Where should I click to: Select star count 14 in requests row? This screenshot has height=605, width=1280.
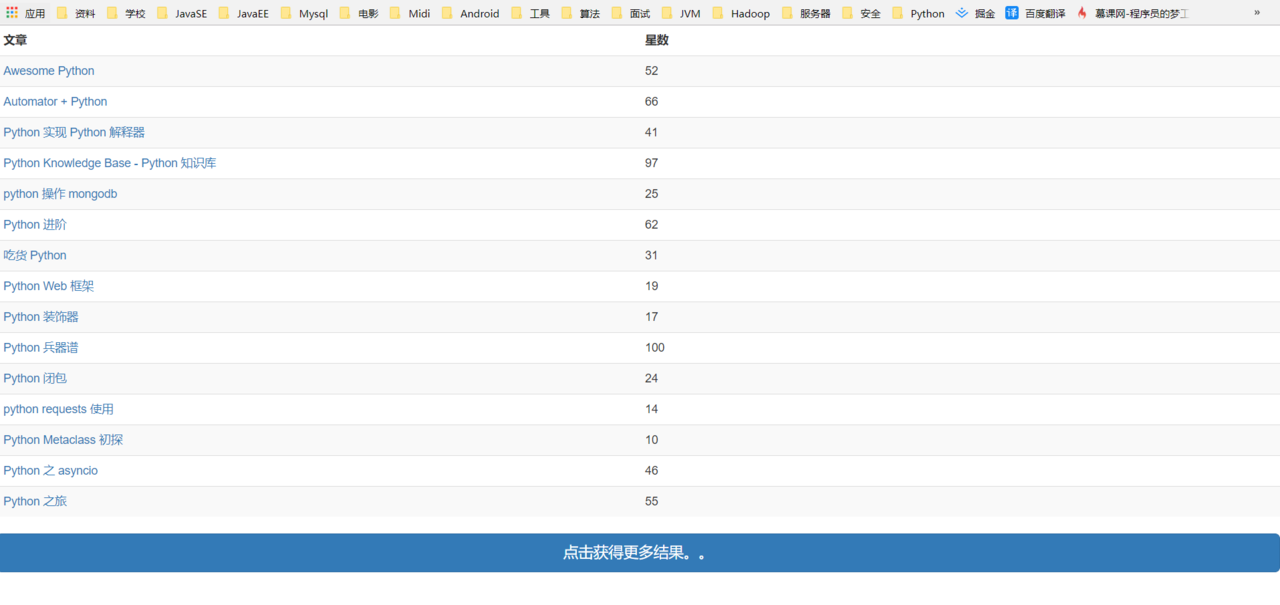coord(652,409)
